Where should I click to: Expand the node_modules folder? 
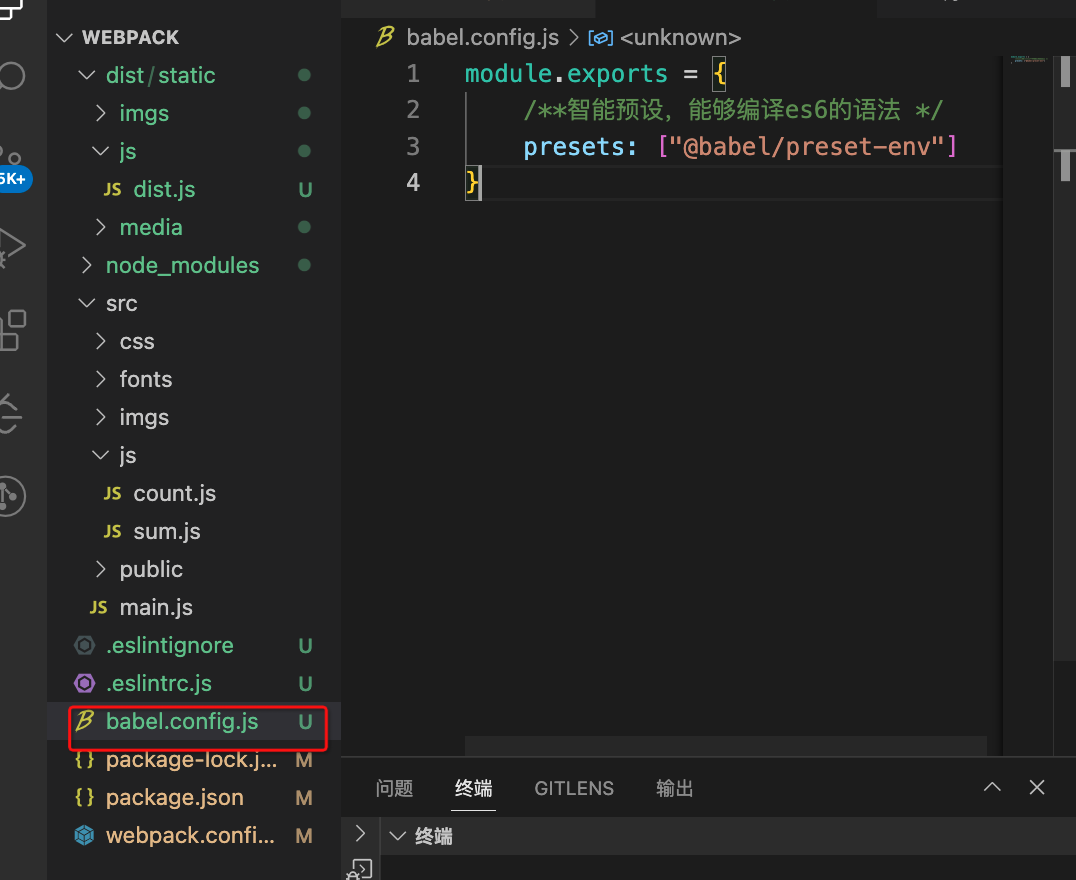pos(182,265)
